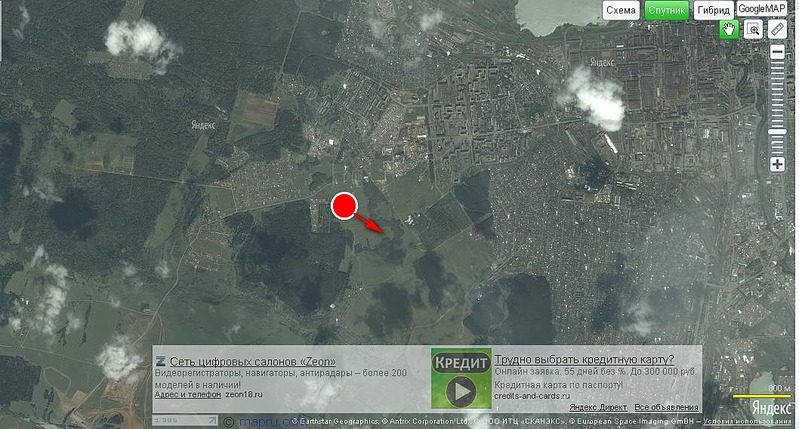Image resolution: width=799 pixels, height=429 pixels.
Task: Select the ruler distance measurement tool
Action: tap(778, 30)
